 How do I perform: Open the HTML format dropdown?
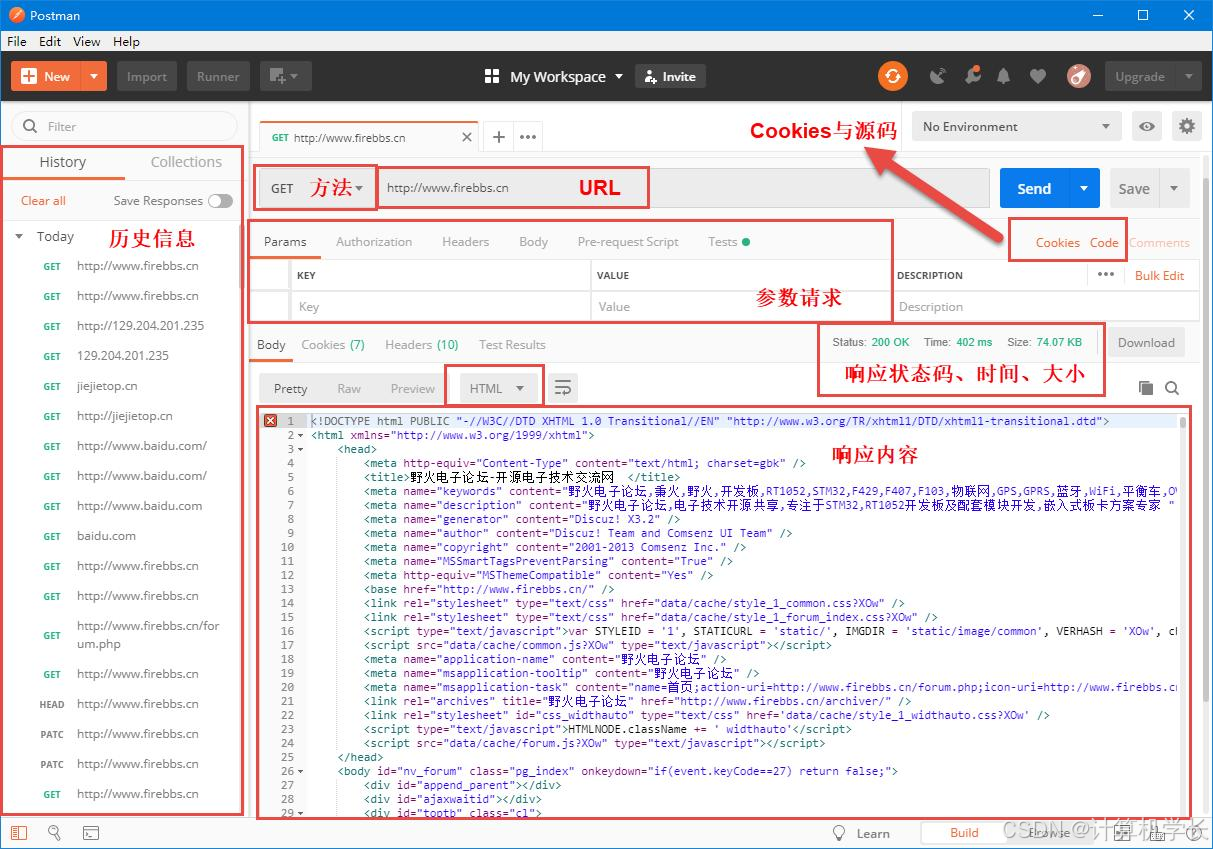pos(498,388)
